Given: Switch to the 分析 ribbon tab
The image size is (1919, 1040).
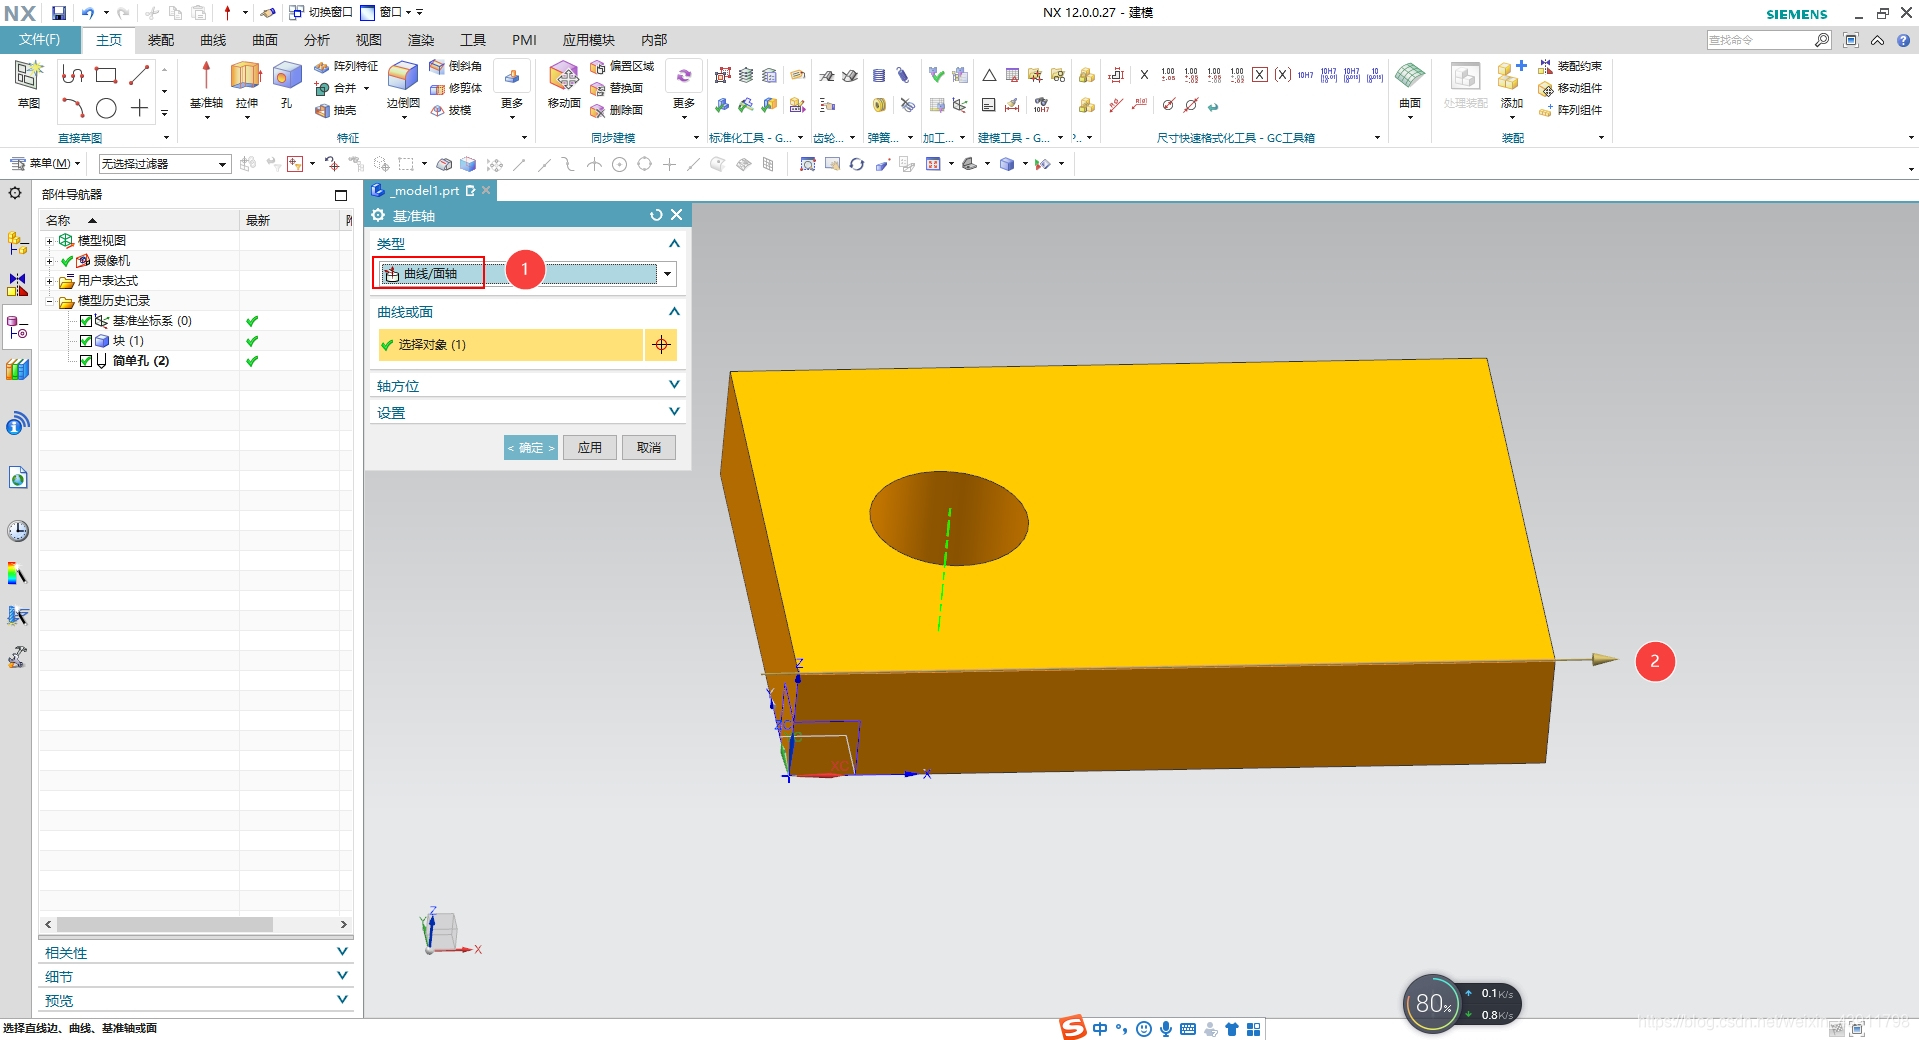Looking at the screenshot, I should coord(317,40).
